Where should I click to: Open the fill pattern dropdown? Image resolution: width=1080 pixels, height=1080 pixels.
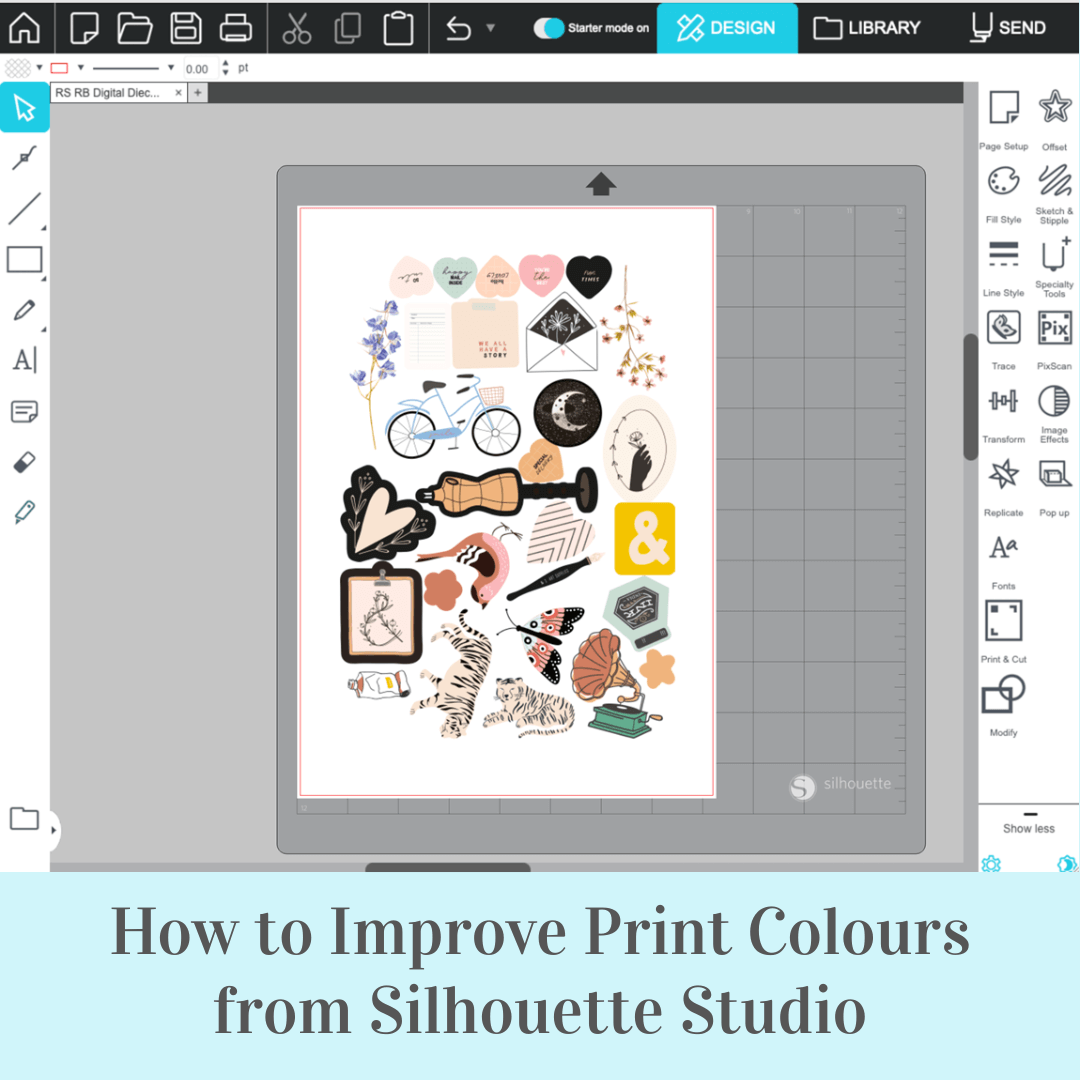point(40,68)
